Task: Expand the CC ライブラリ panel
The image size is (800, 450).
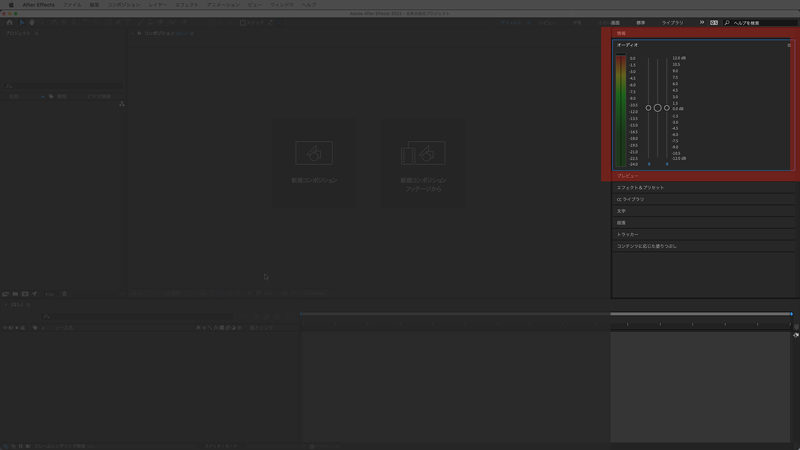Action: coord(631,199)
